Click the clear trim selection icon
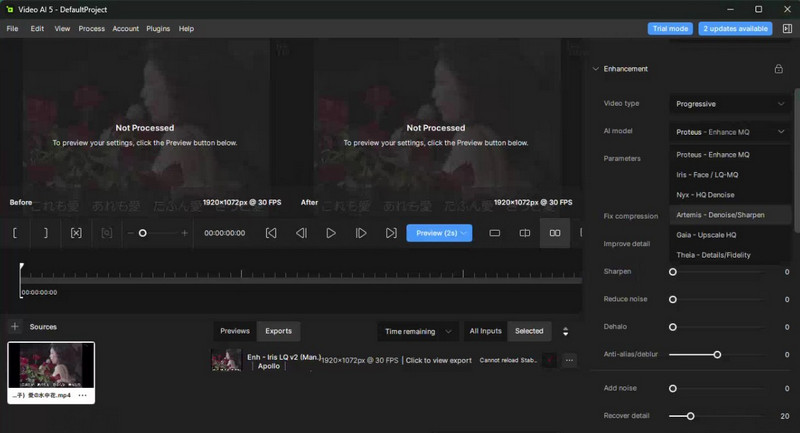The width and height of the screenshot is (800, 433). (x=76, y=233)
